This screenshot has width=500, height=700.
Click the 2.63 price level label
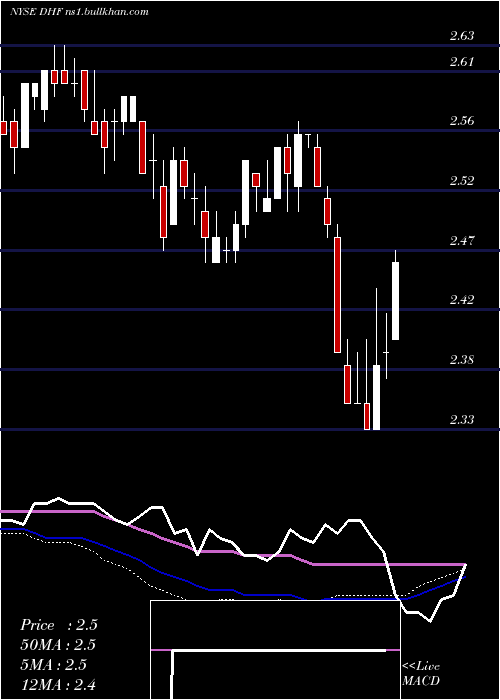tap(462, 36)
